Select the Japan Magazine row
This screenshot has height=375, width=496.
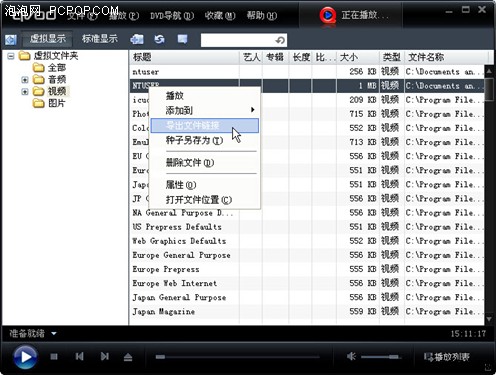[x=307, y=312]
